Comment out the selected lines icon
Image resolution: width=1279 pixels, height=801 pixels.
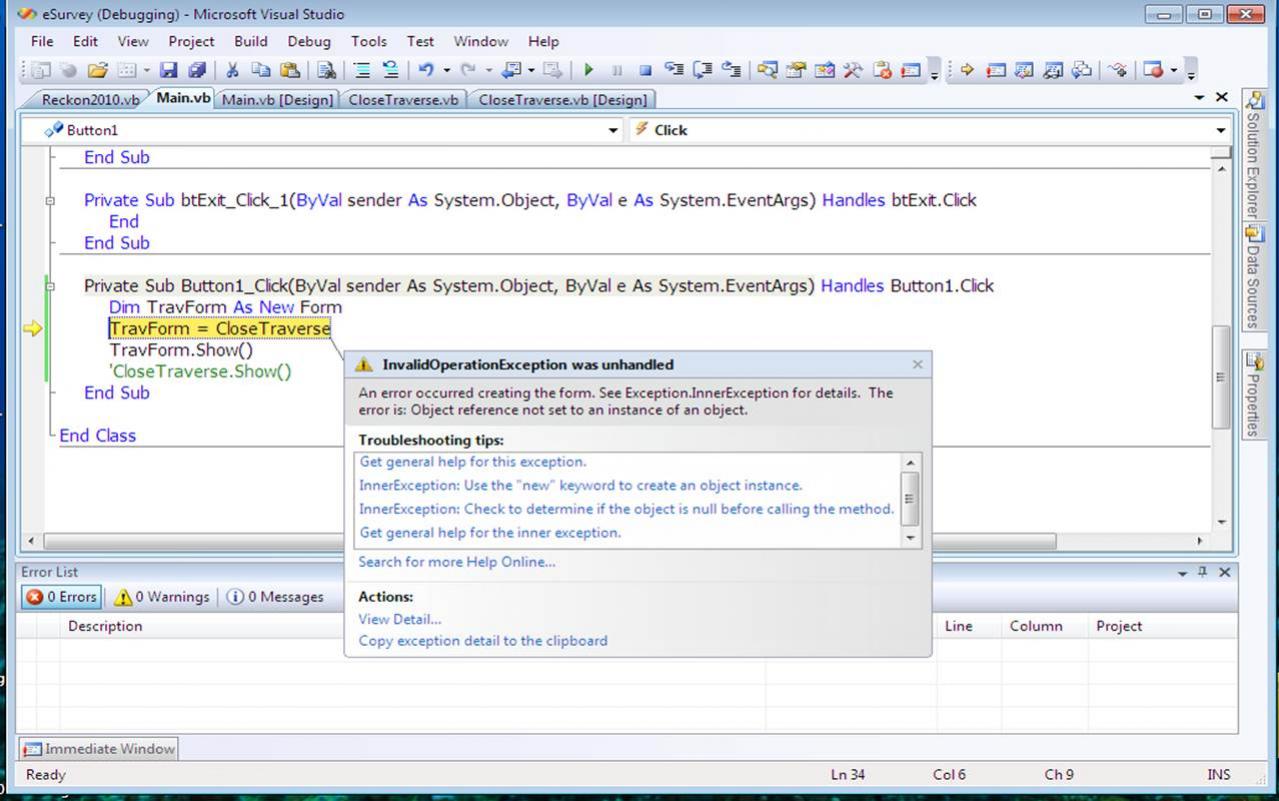(362, 70)
